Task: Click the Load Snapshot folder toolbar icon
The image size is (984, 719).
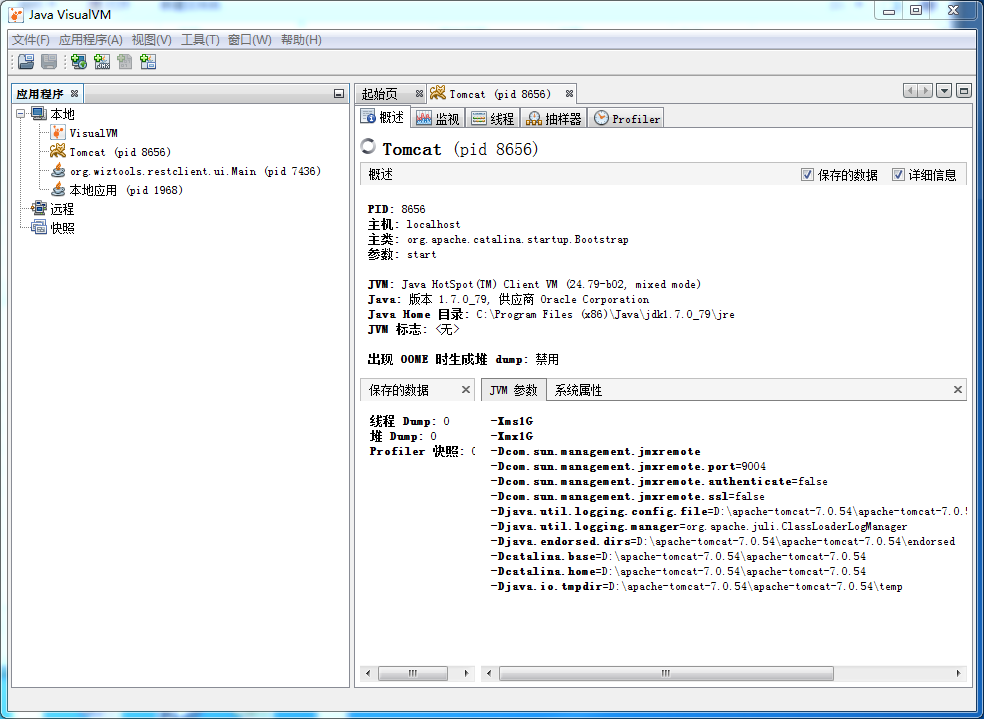Action: point(26,61)
